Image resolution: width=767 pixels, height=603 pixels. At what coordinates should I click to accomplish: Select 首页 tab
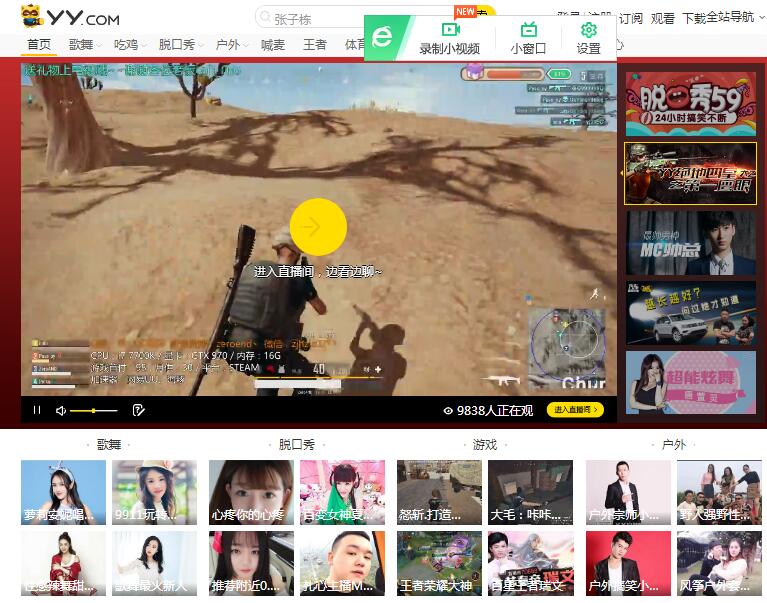point(39,45)
